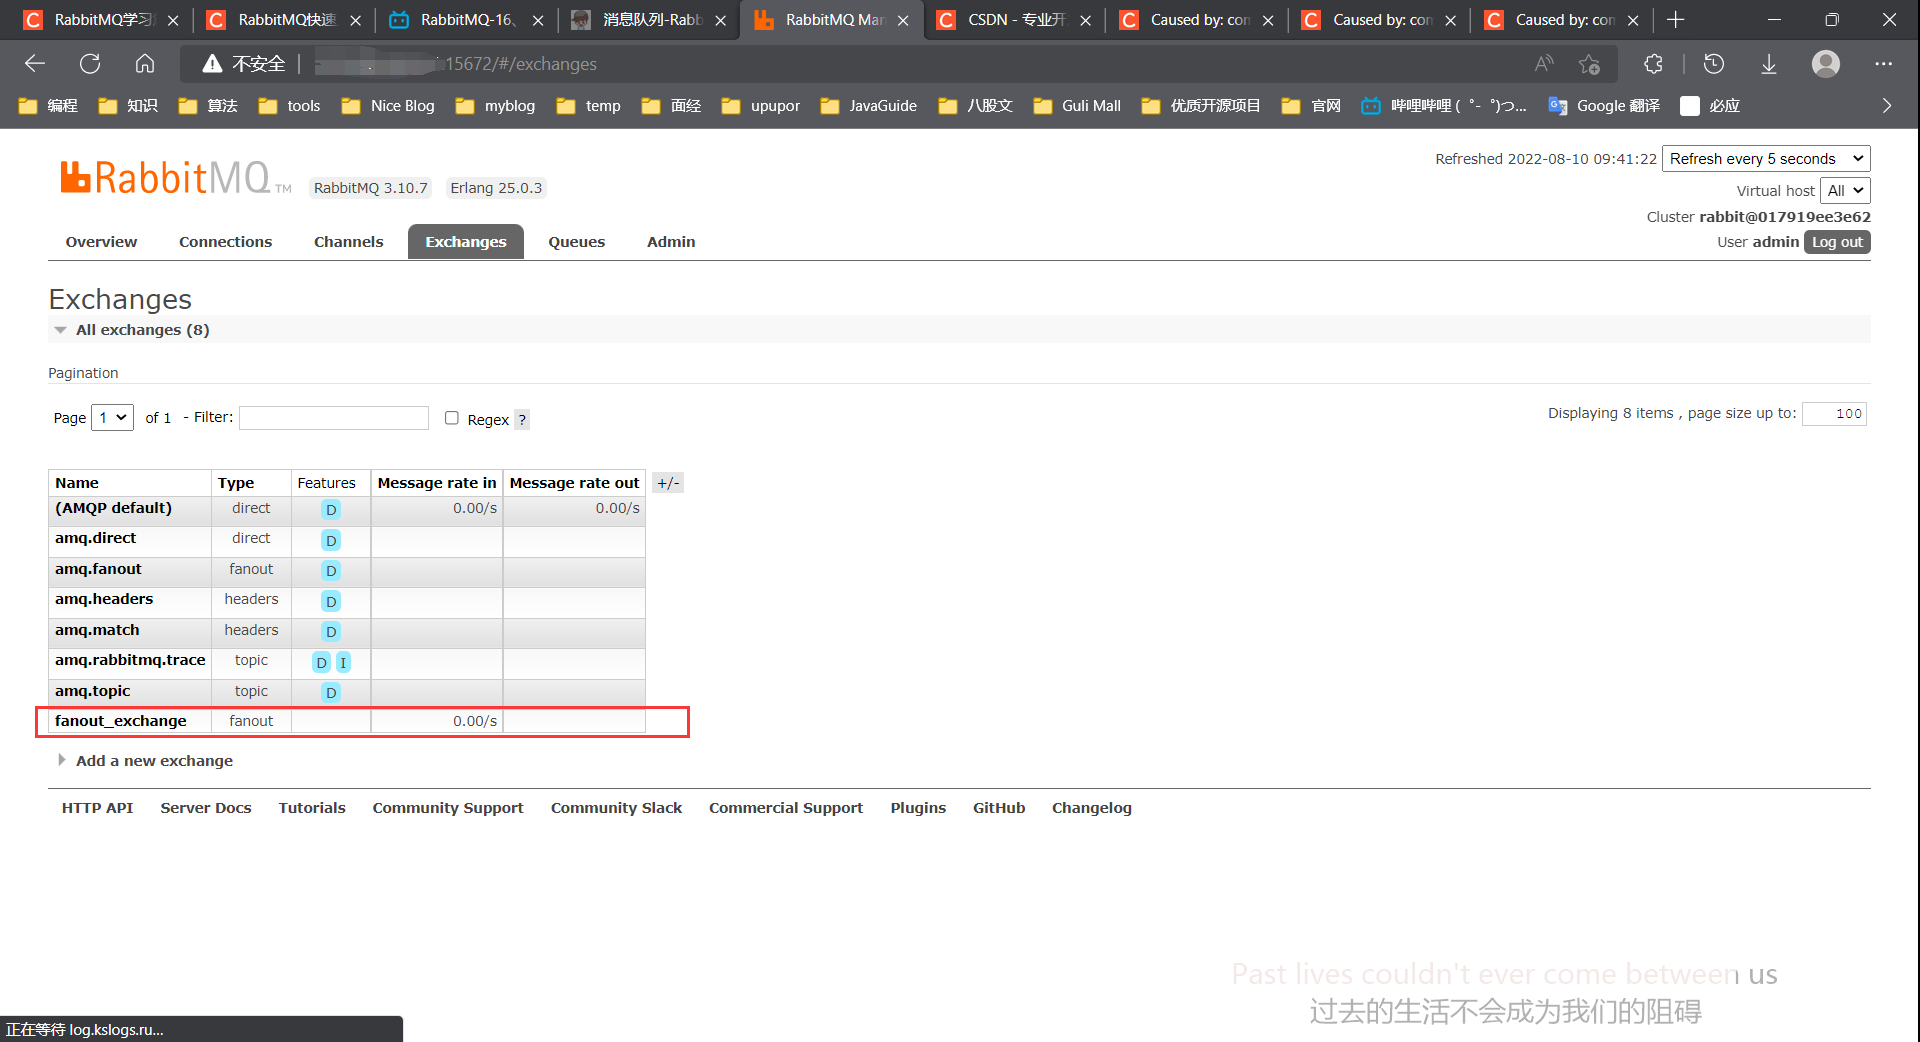Screen dimensions: 1920x1042
Task: Click the RabbitMQ logo
Action: point(175,178)
